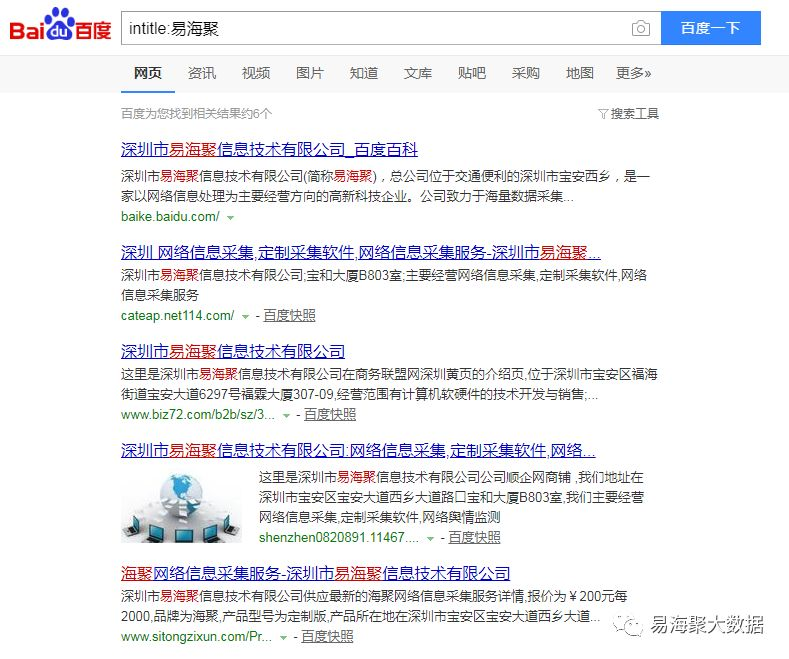
Task: Open 百度快照 for www.biz72.com result
Action: click(330, 415)
